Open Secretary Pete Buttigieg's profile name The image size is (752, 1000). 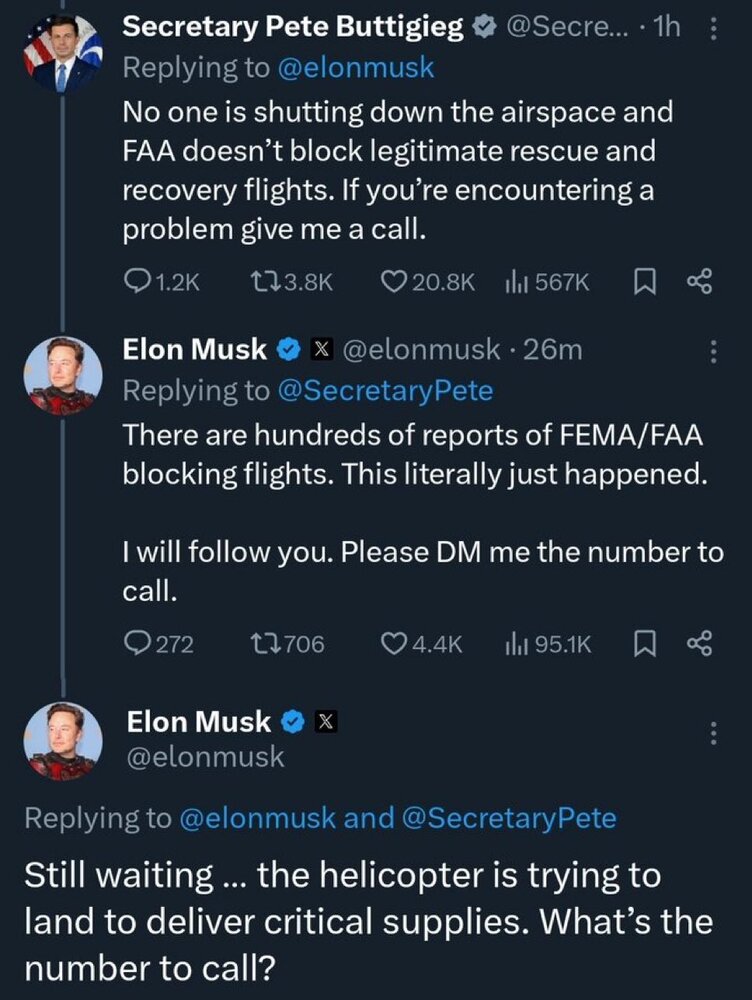[294, 28]
